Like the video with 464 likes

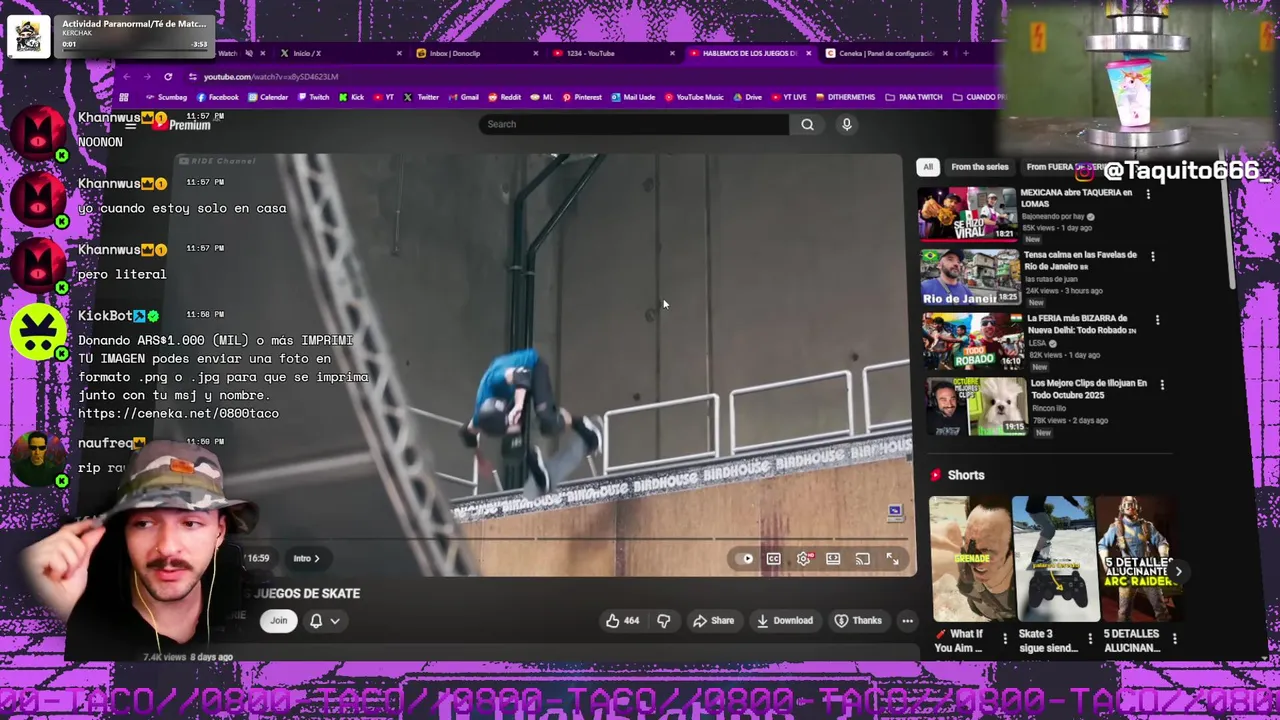[x=622, y=620]
